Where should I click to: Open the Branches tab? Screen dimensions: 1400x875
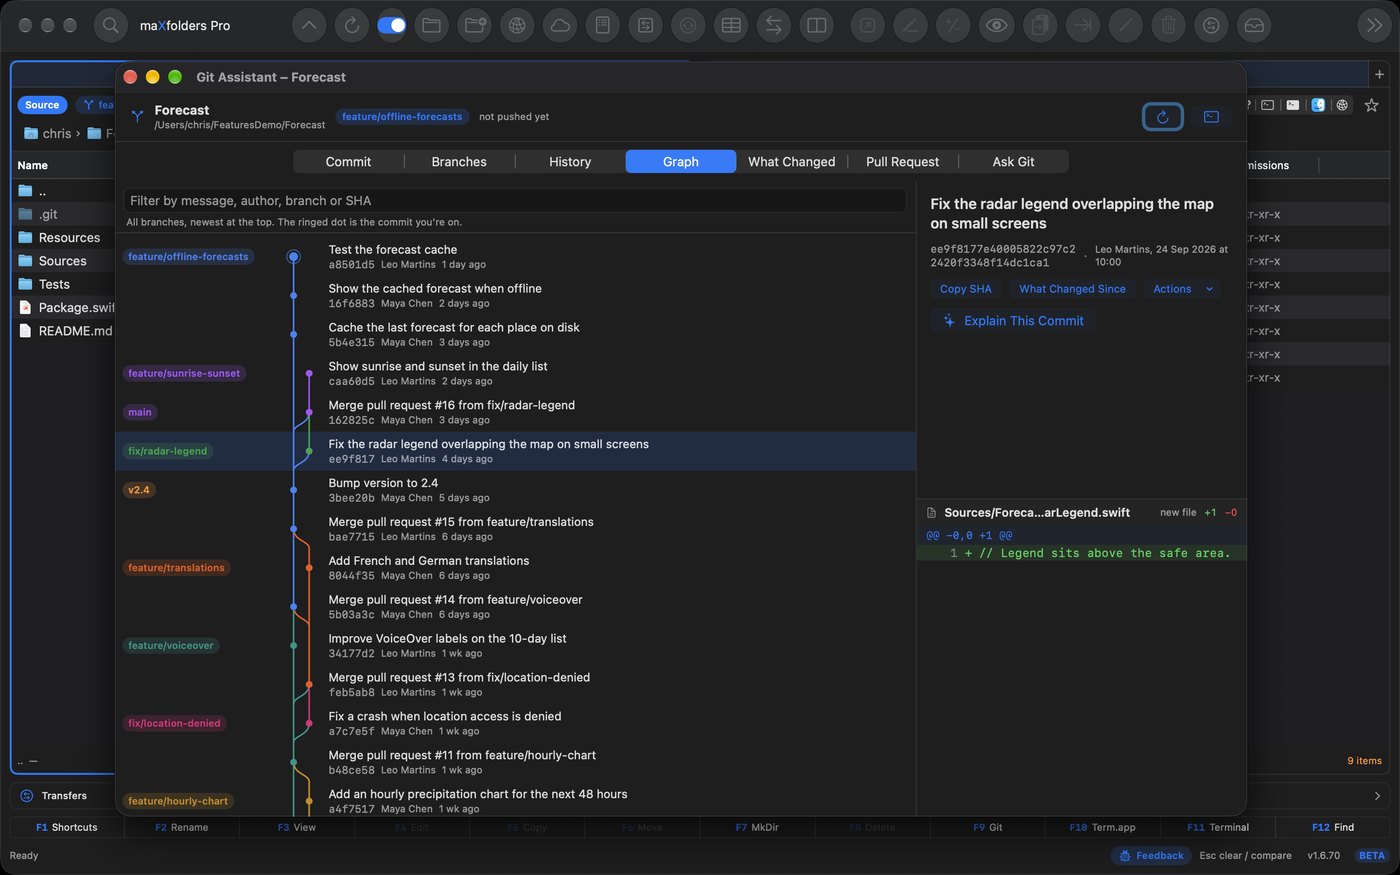pos(459,162)
